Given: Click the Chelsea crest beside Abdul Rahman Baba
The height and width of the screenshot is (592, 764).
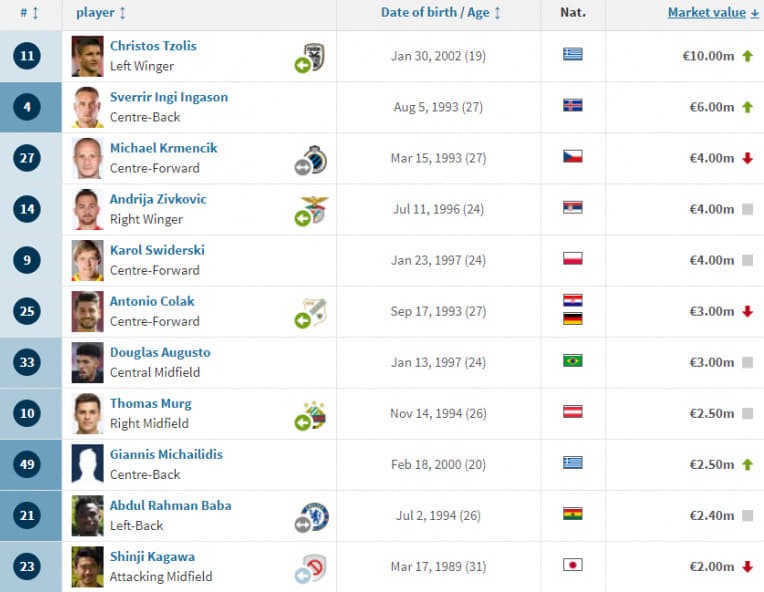Looking at the screenshot, I should 315,516.
